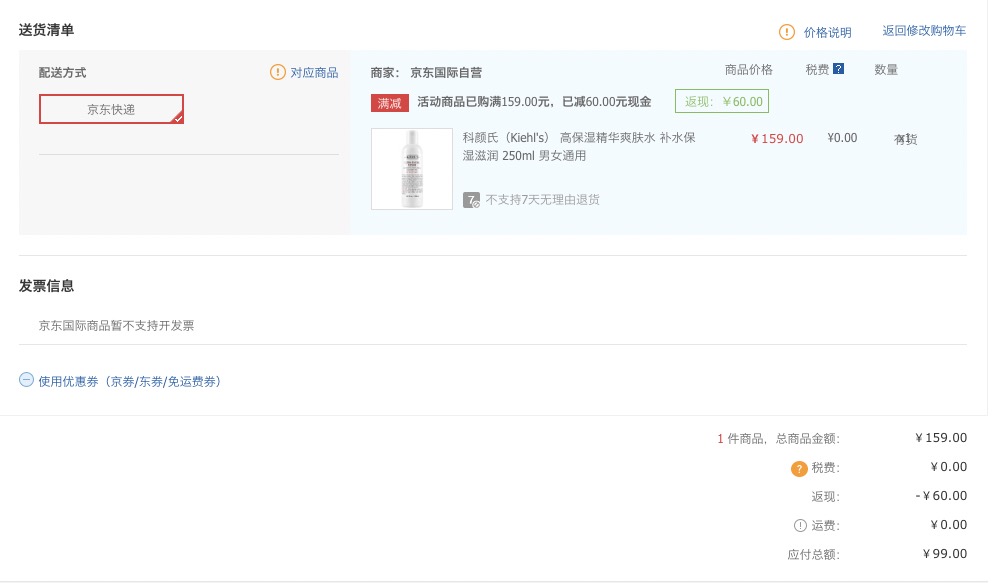Click 送货清单 section heading
This screenshot has height=583, width=998.
pos(46,30)
